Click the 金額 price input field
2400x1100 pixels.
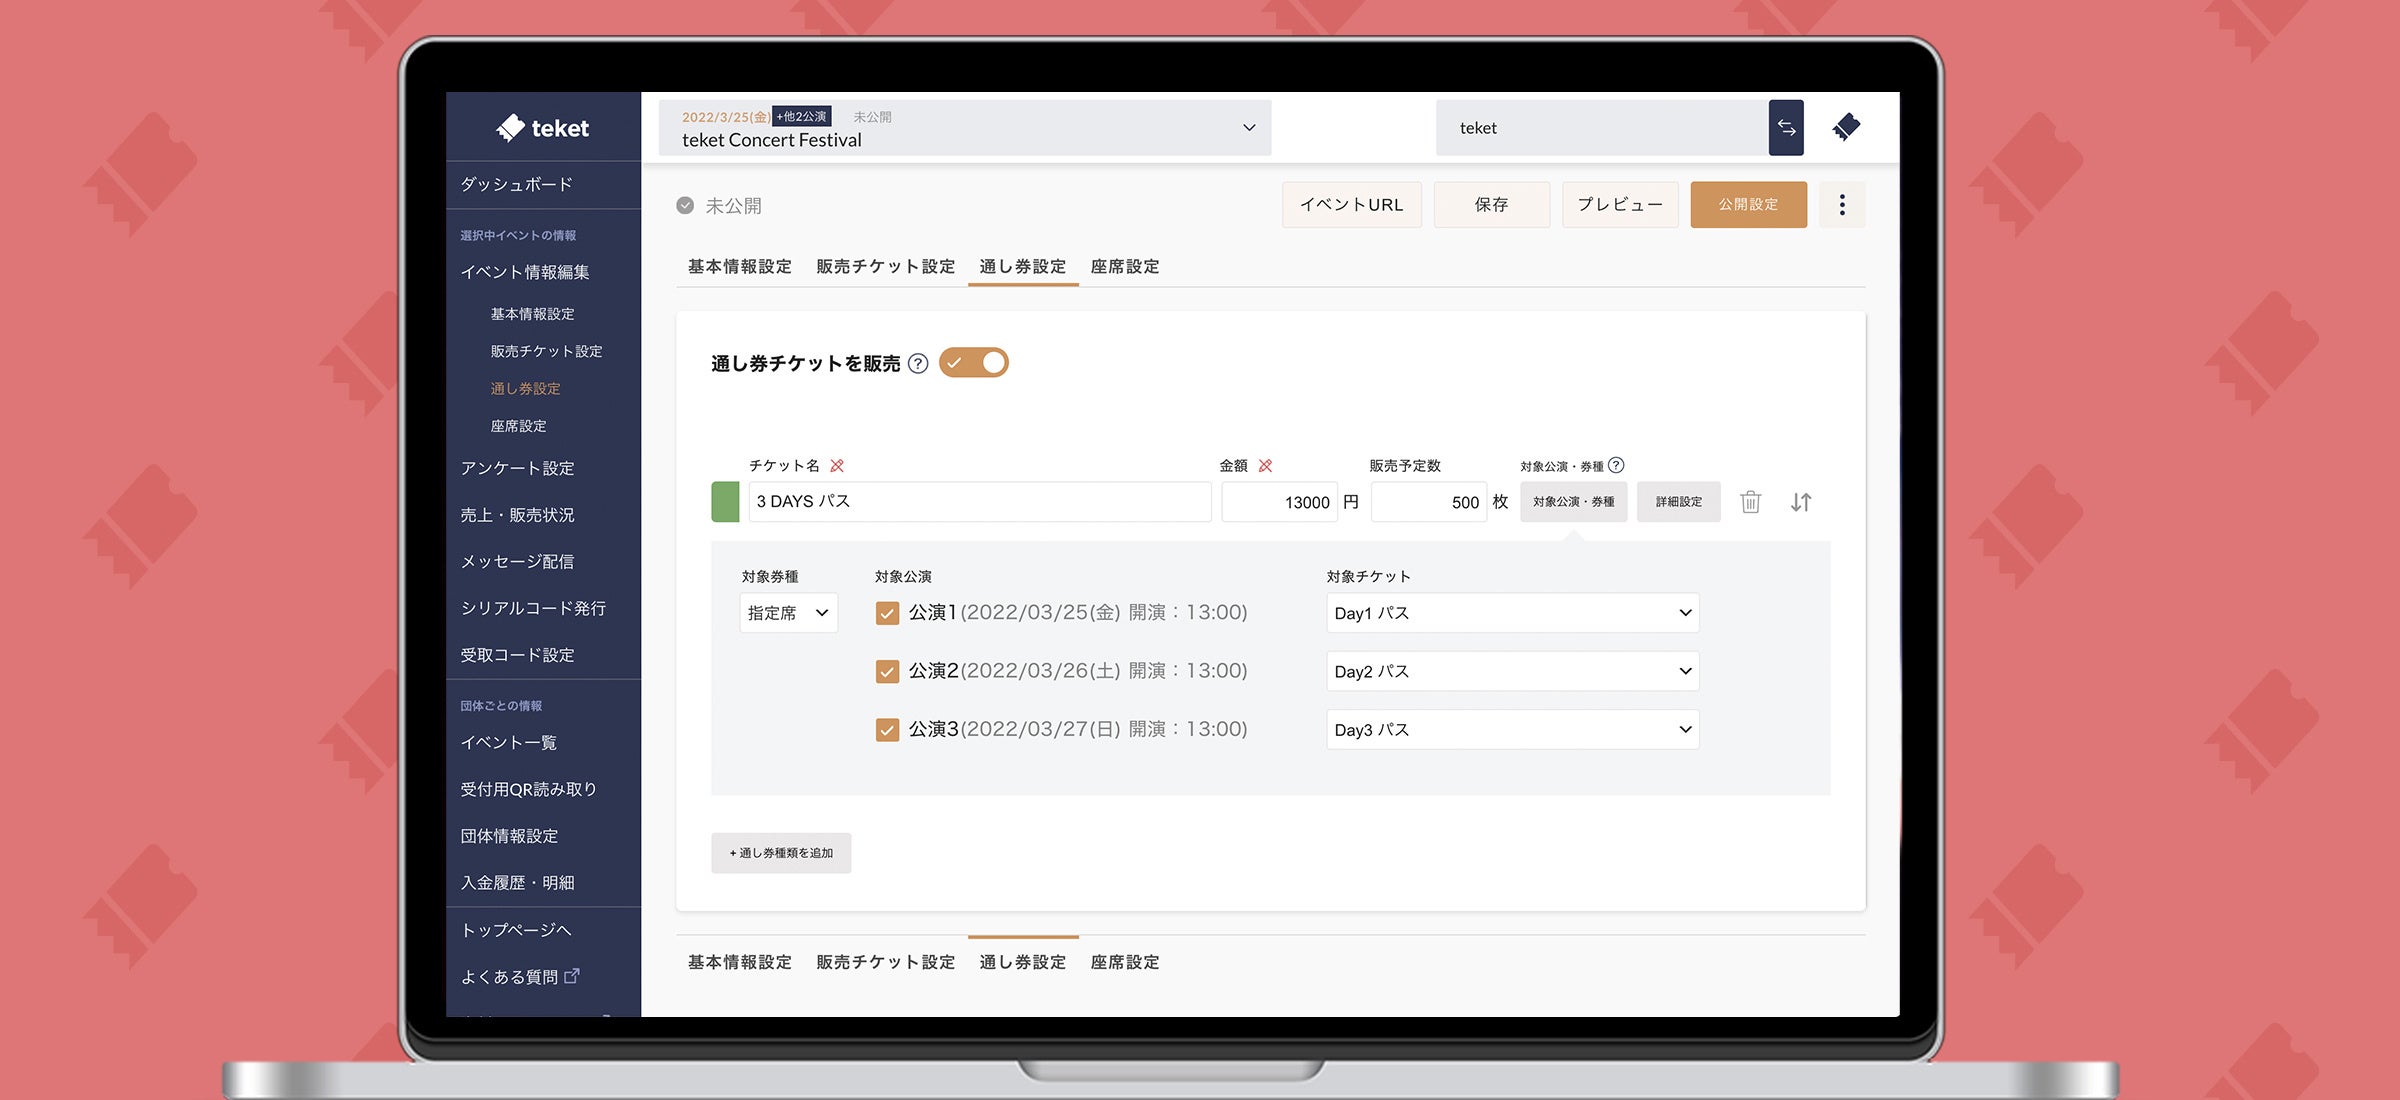[1279, 502]
